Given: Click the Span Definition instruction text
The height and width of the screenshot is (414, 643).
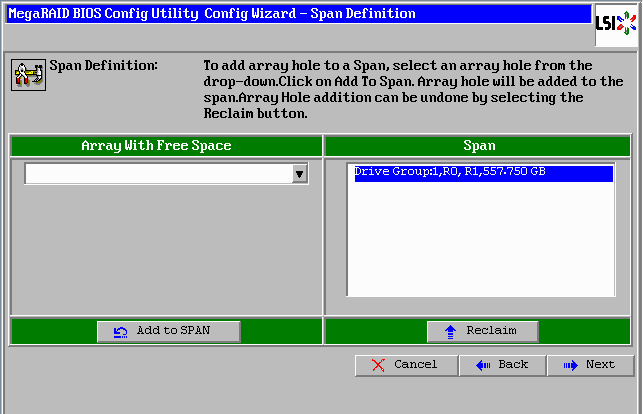Looking at the screenshot, I should click(397, 90).
